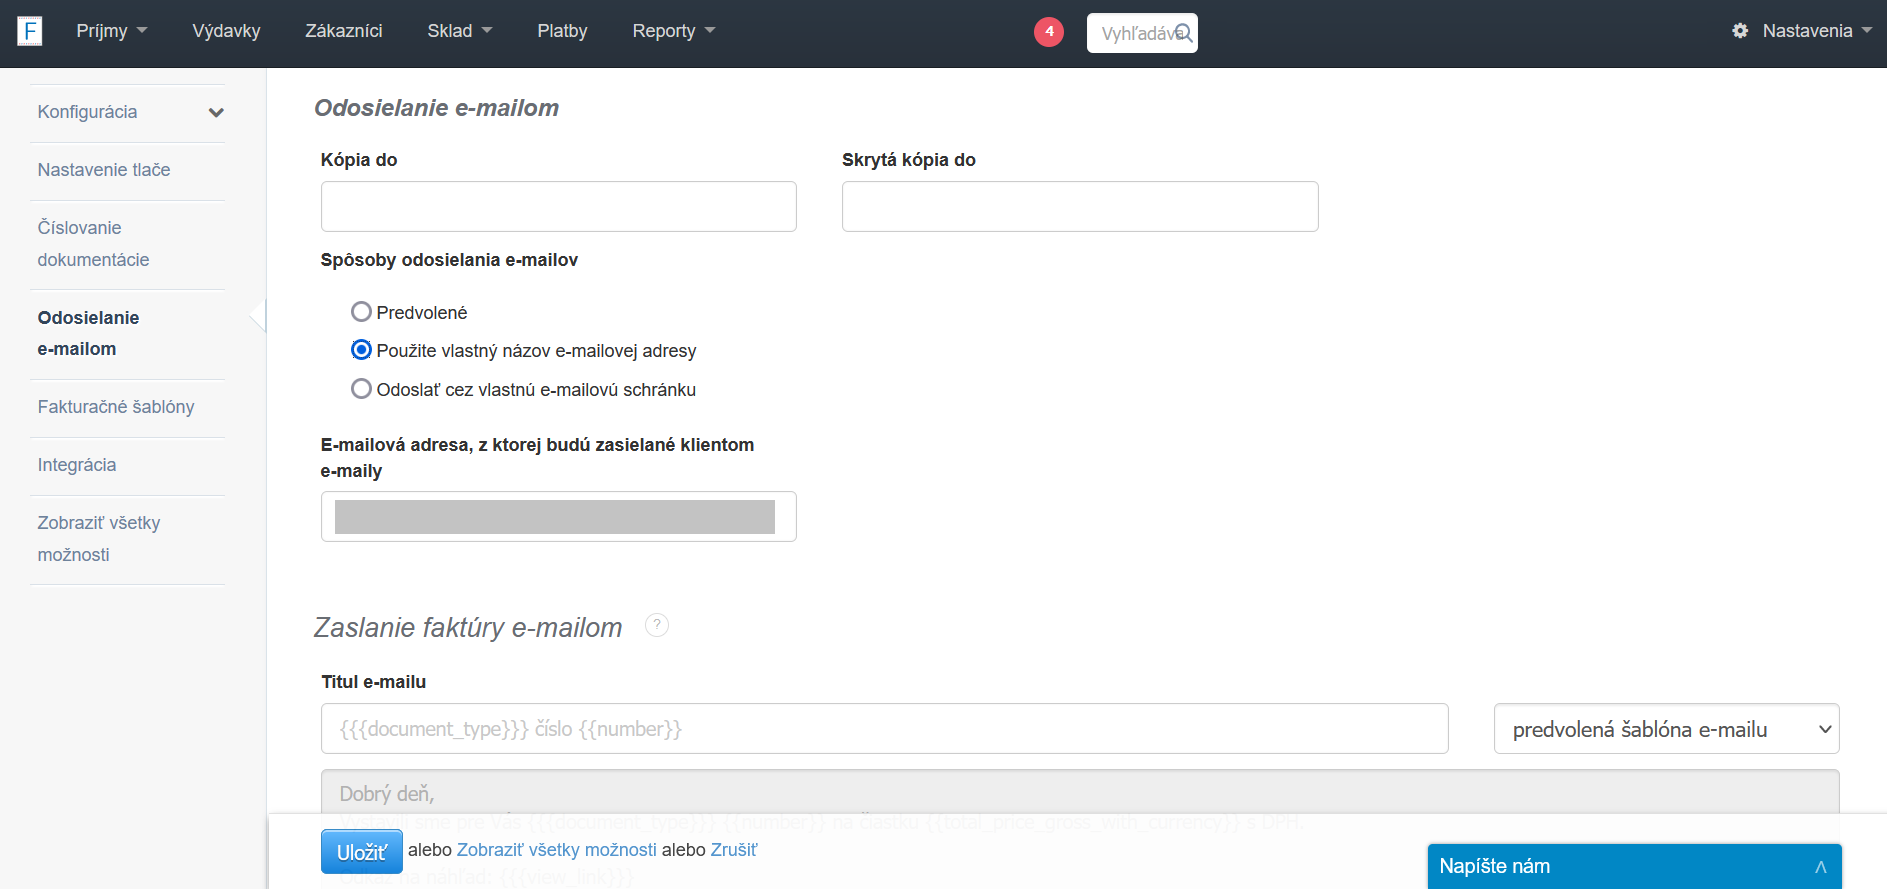Viewport: 1887px width, 889px height.
Task: Click the Uložiť button
Action: (x=361, y=852)
